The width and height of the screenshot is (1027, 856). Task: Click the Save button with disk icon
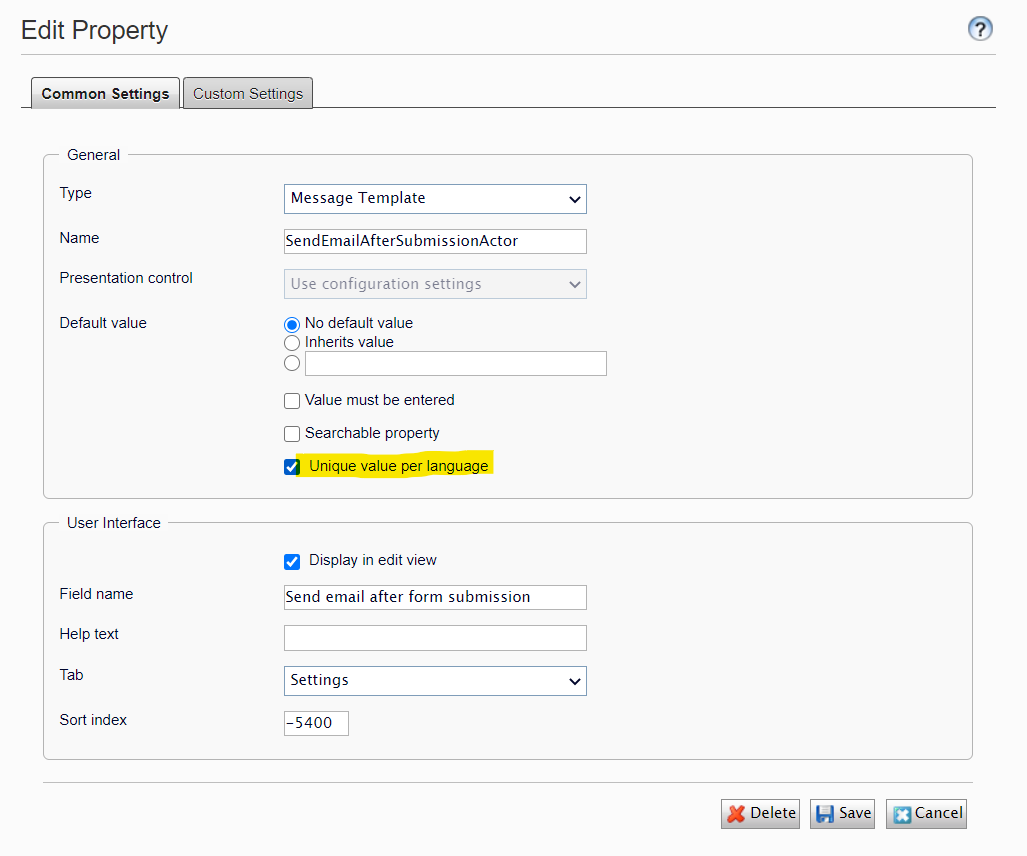point(842,813)
